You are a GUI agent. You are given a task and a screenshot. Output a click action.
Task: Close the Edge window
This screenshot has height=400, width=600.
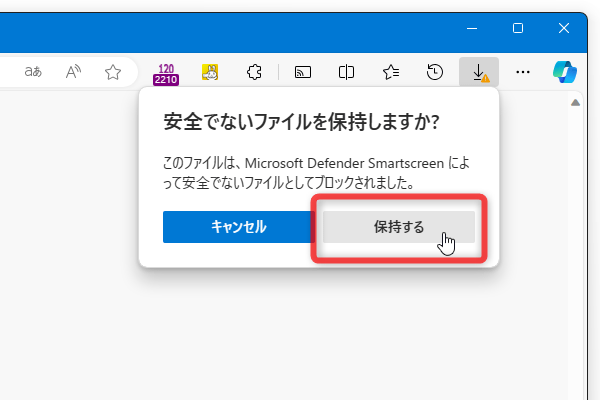click(x=564, y=28)
